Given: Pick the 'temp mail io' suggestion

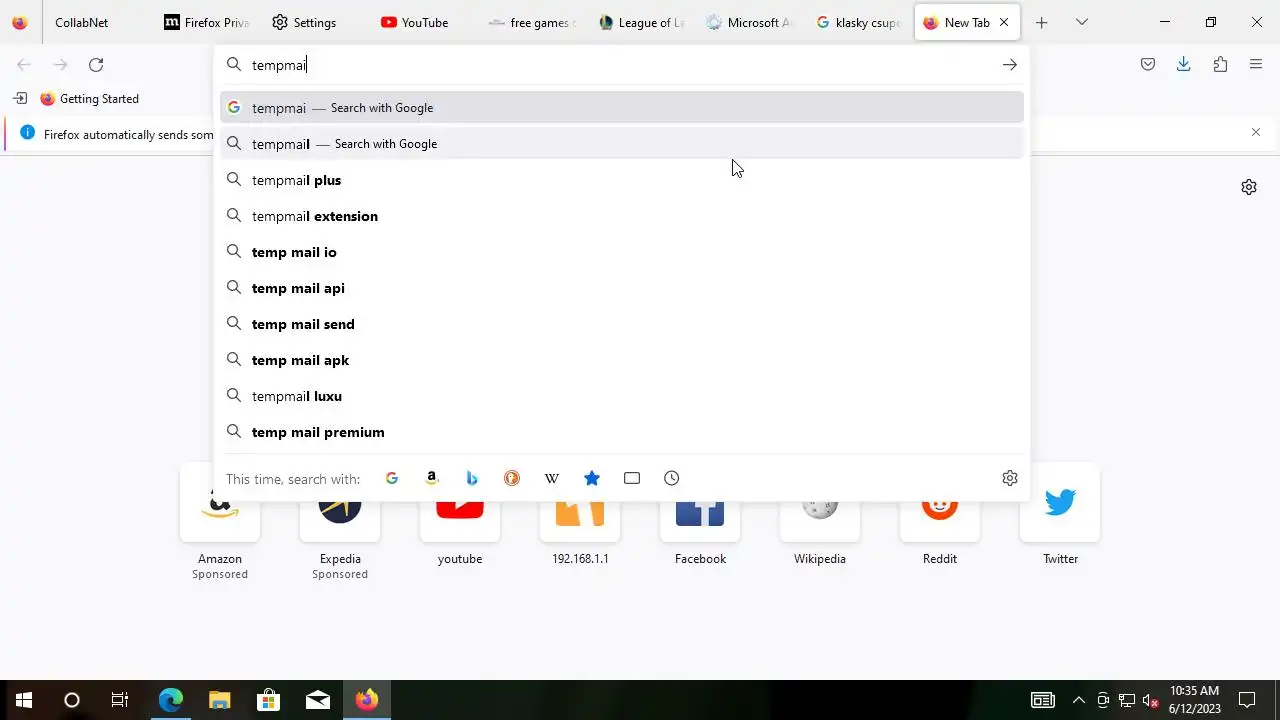Looking at the screenshot, I should [x=622, y=252].
